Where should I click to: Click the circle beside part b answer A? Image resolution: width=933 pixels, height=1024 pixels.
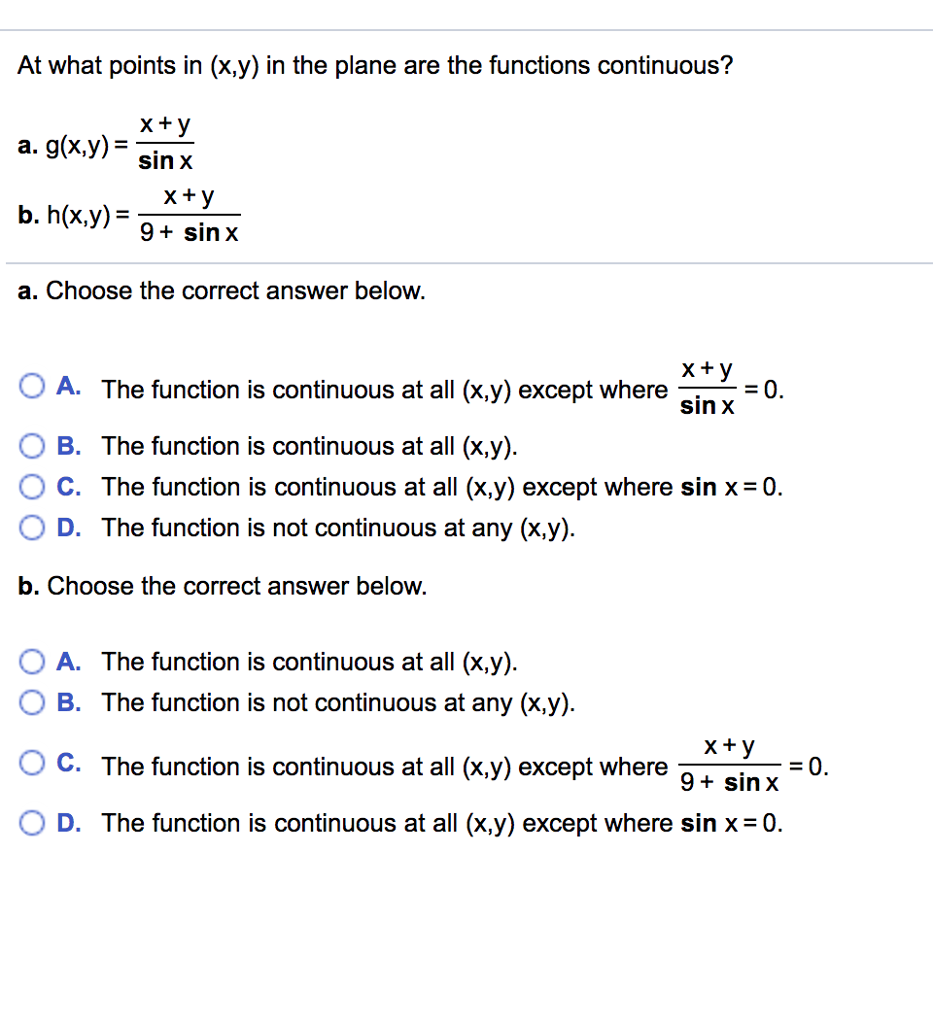[32, 661]
